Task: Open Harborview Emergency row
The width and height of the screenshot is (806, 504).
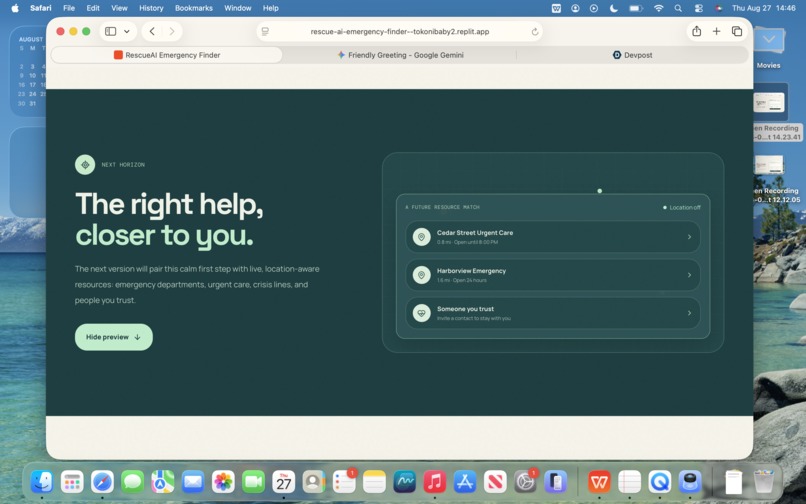Action: pyautogui.click(x=553, y=275)
